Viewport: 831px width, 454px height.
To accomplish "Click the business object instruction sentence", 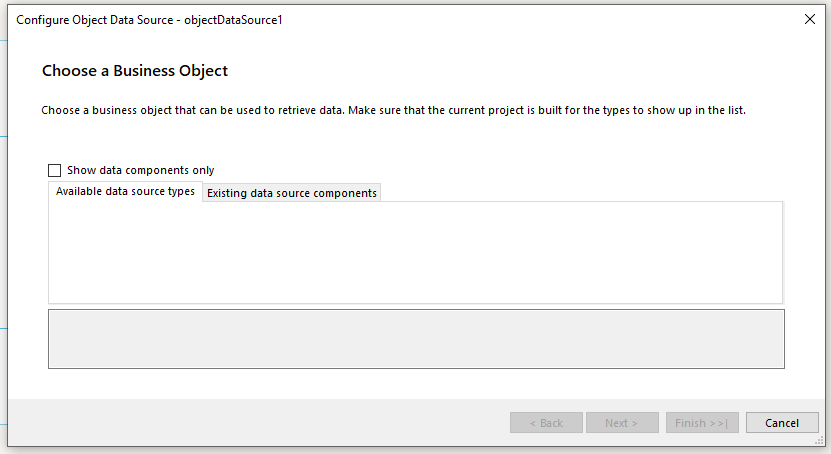I will (x=393, y=110).
